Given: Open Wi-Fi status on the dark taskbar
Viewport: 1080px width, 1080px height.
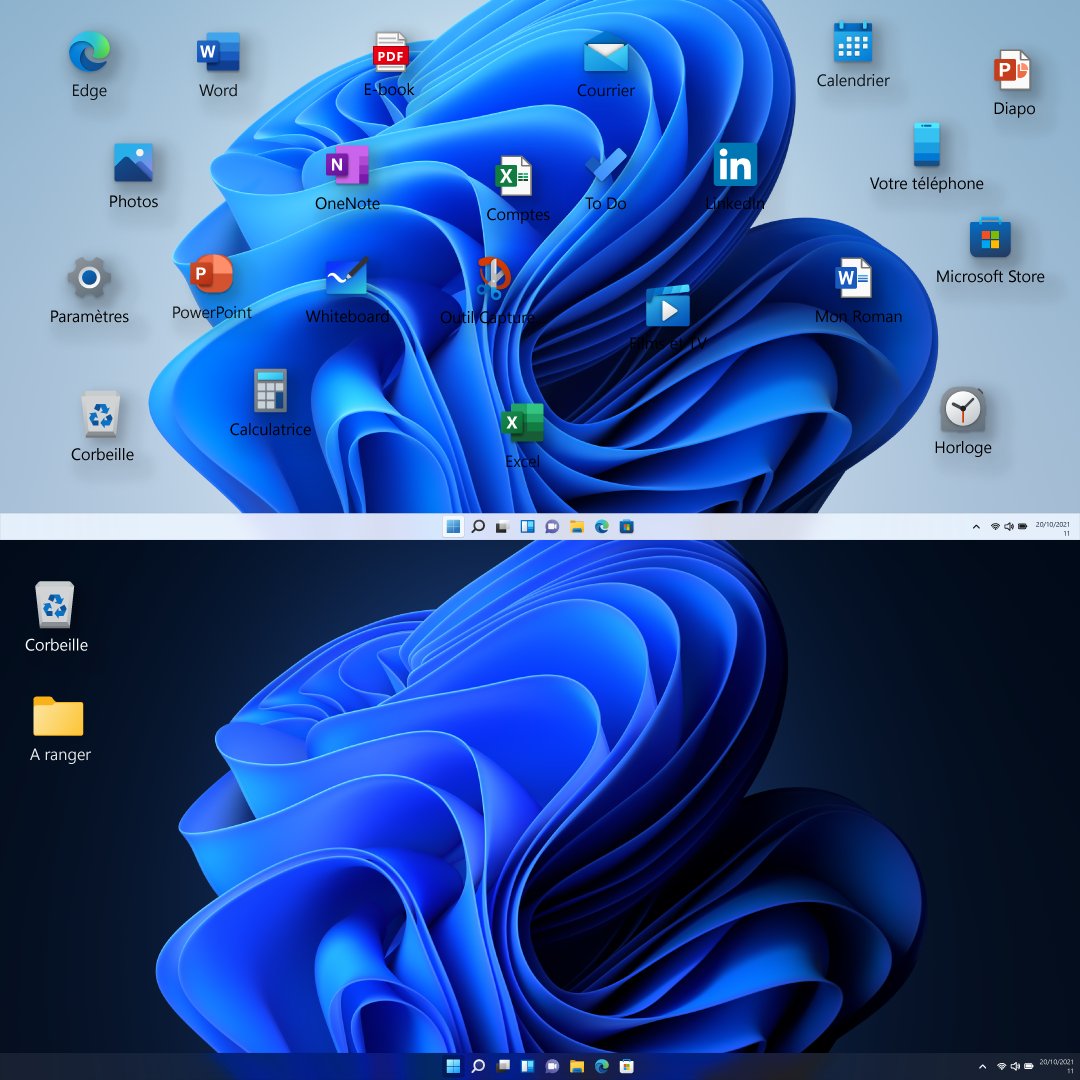Looking at the screenshot, I should 1001,1067.
